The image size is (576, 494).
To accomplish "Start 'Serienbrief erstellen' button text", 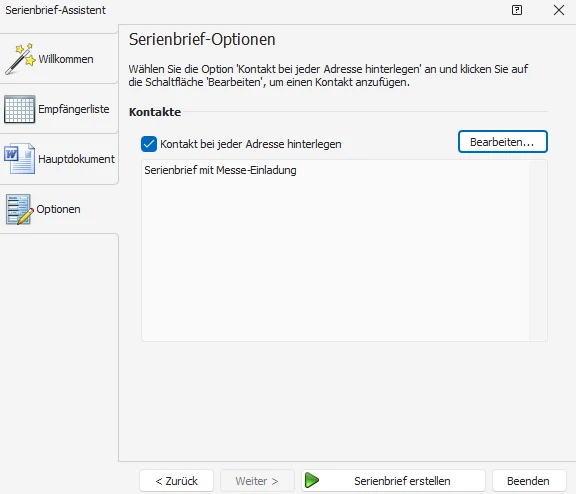I will click(x=402, y=481).
